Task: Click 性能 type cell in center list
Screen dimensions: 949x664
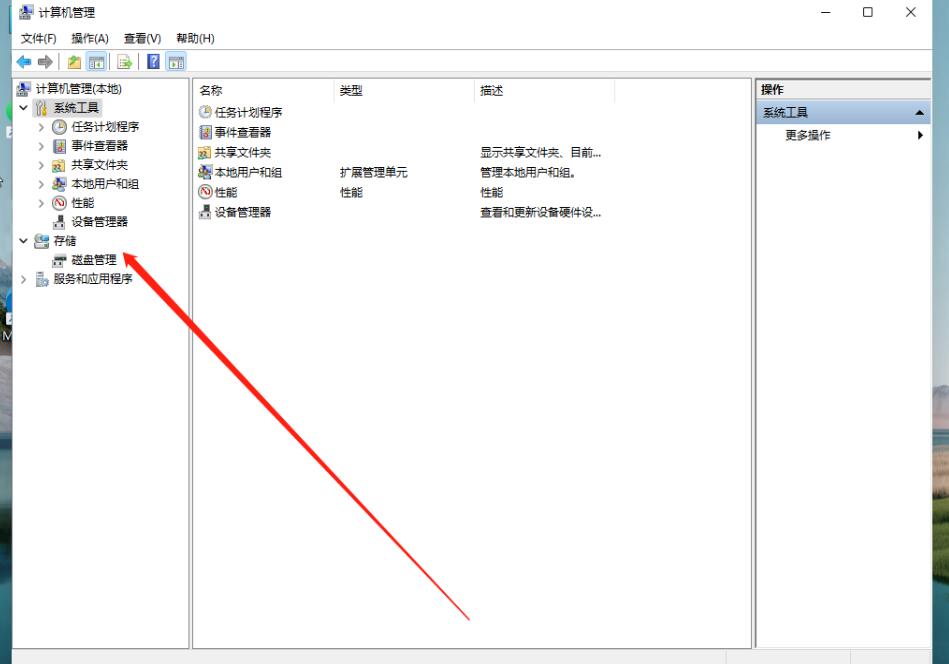Action: pyautogui.click(x=351, y=192)
